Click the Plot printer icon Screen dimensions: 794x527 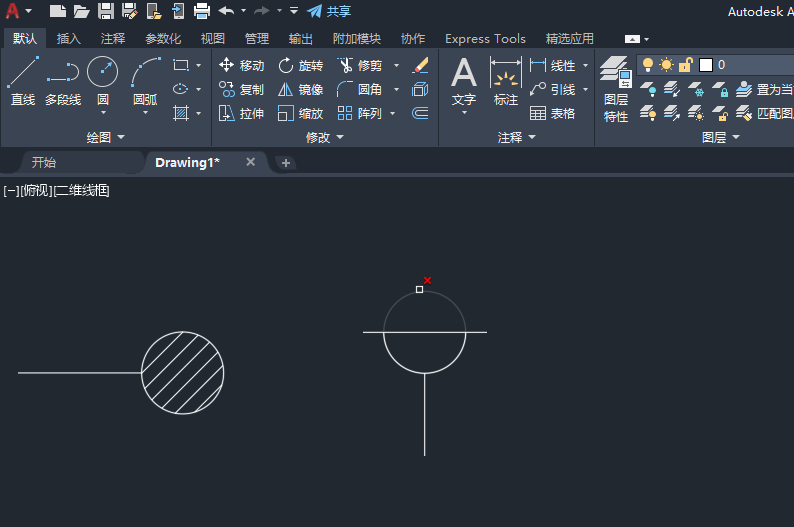201,11
